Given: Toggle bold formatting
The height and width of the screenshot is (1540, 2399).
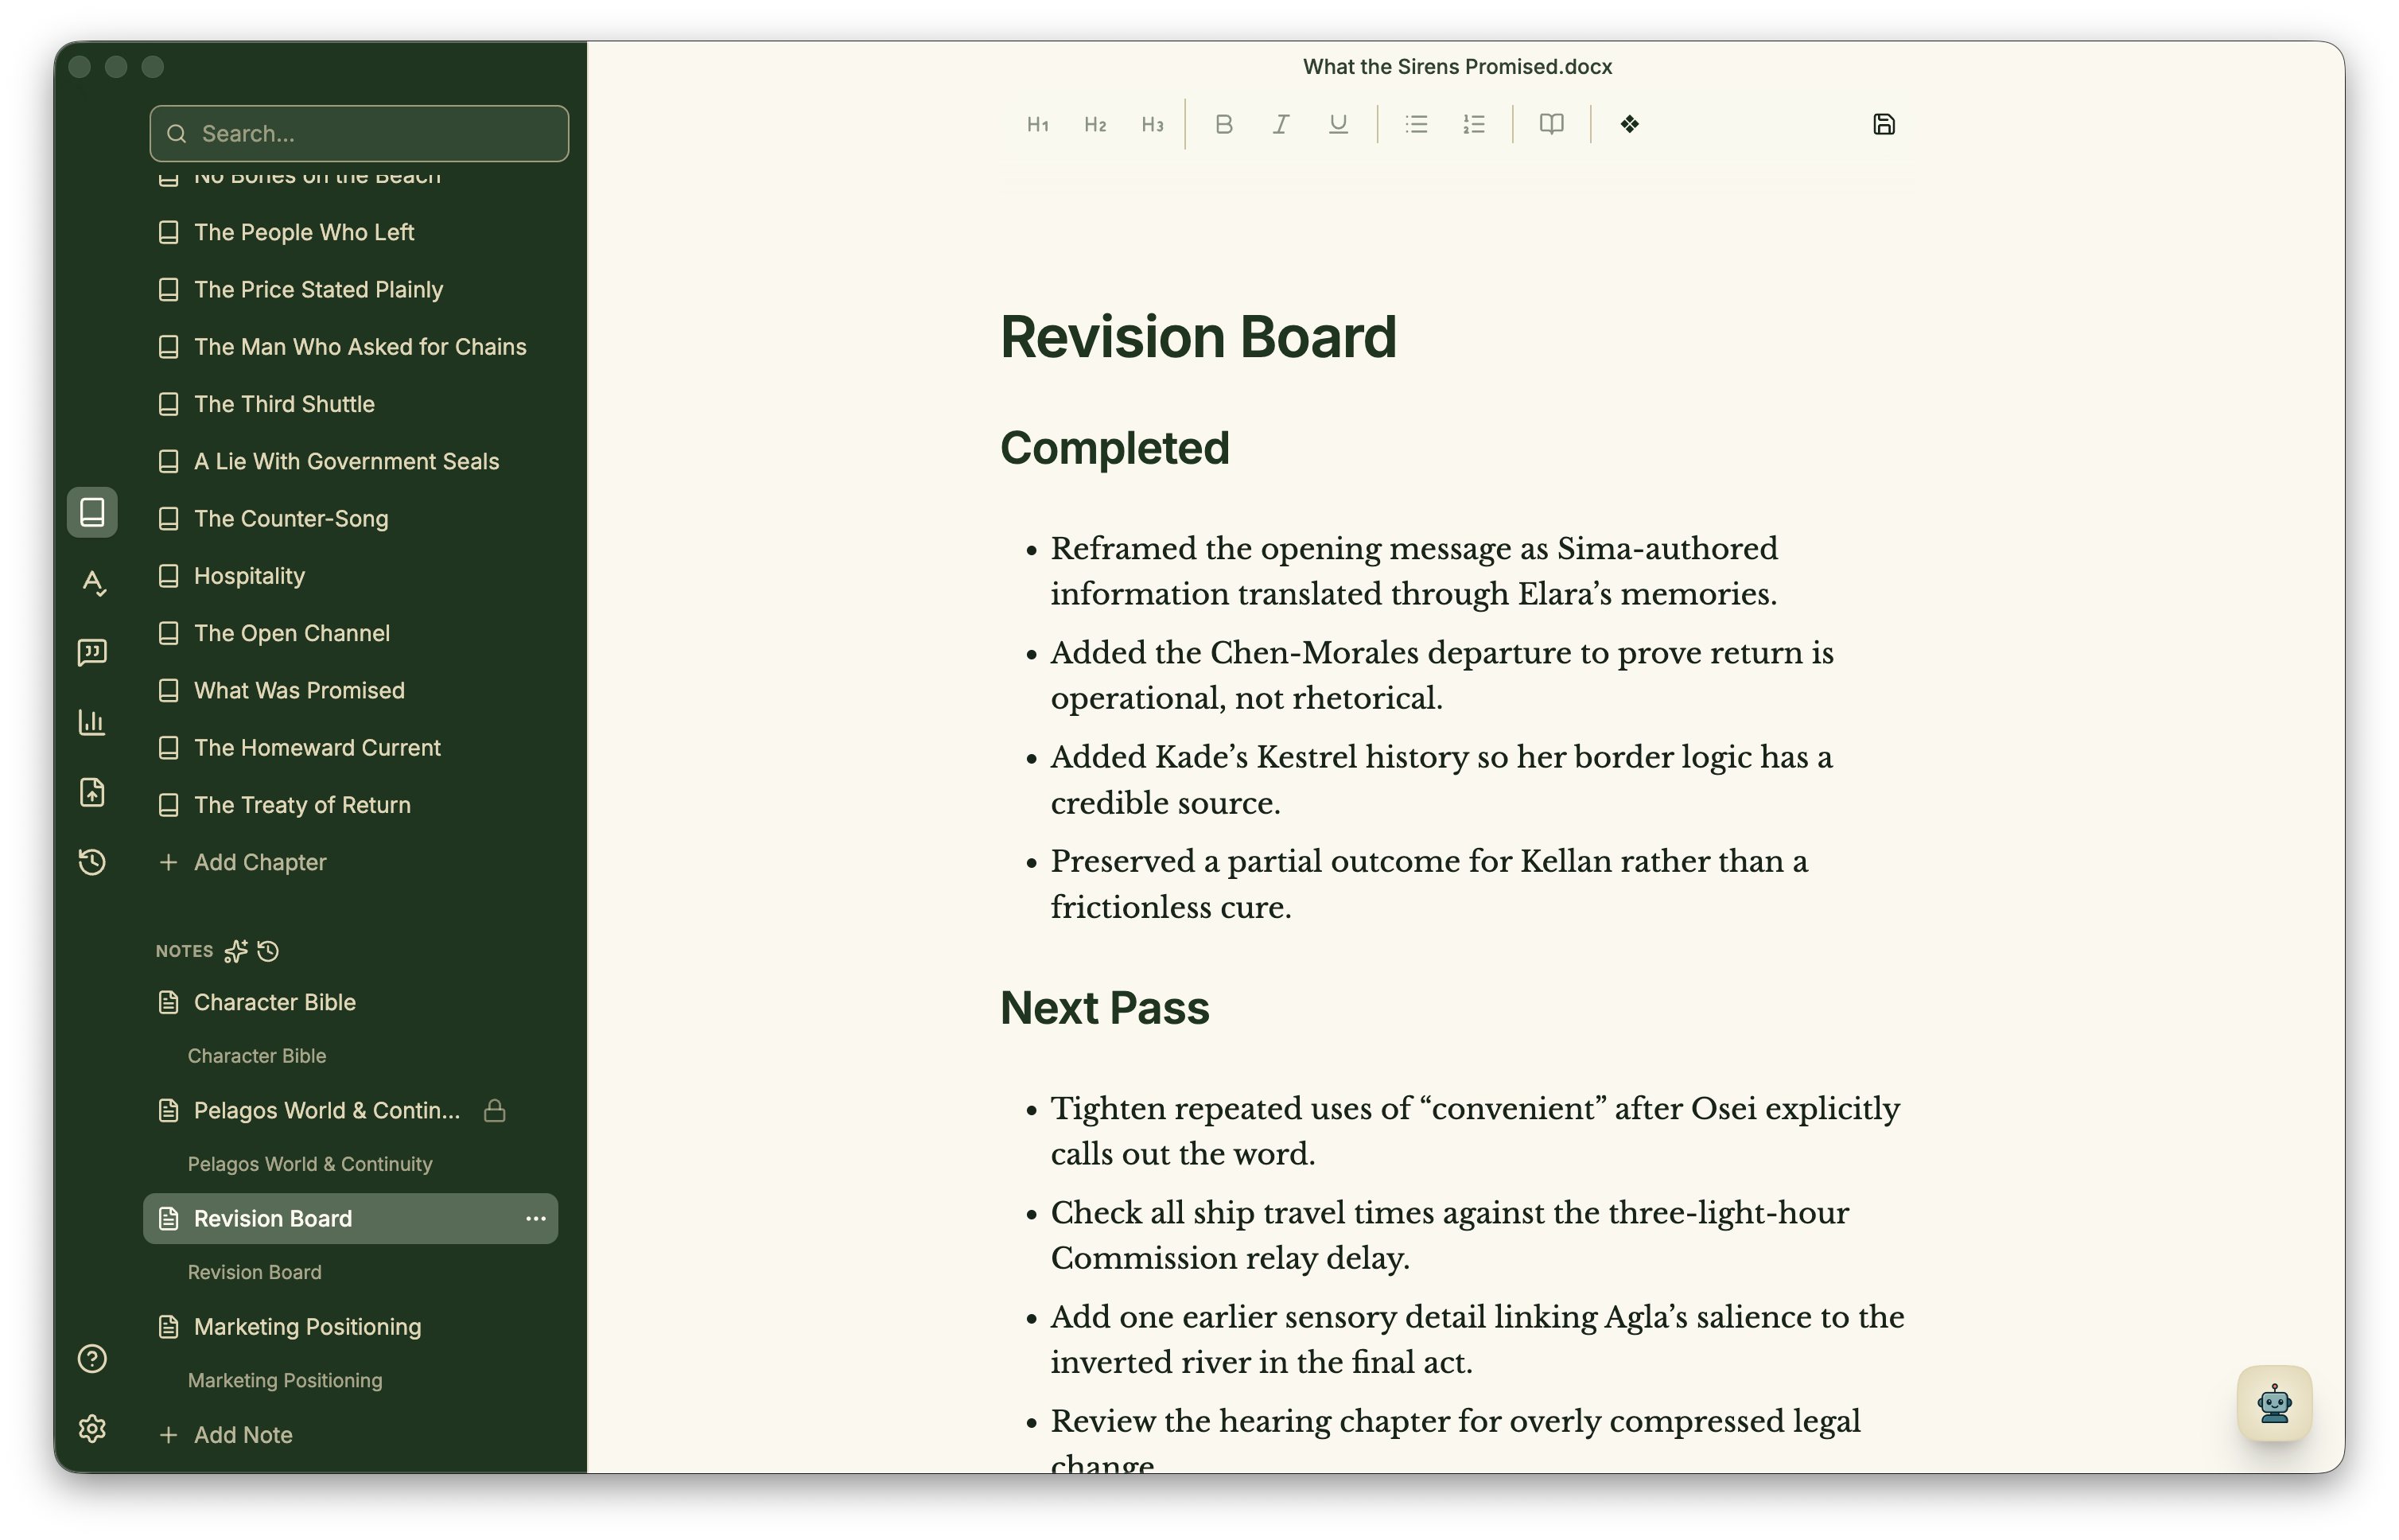Looking at the screenshot, I should click(1223, 124).
